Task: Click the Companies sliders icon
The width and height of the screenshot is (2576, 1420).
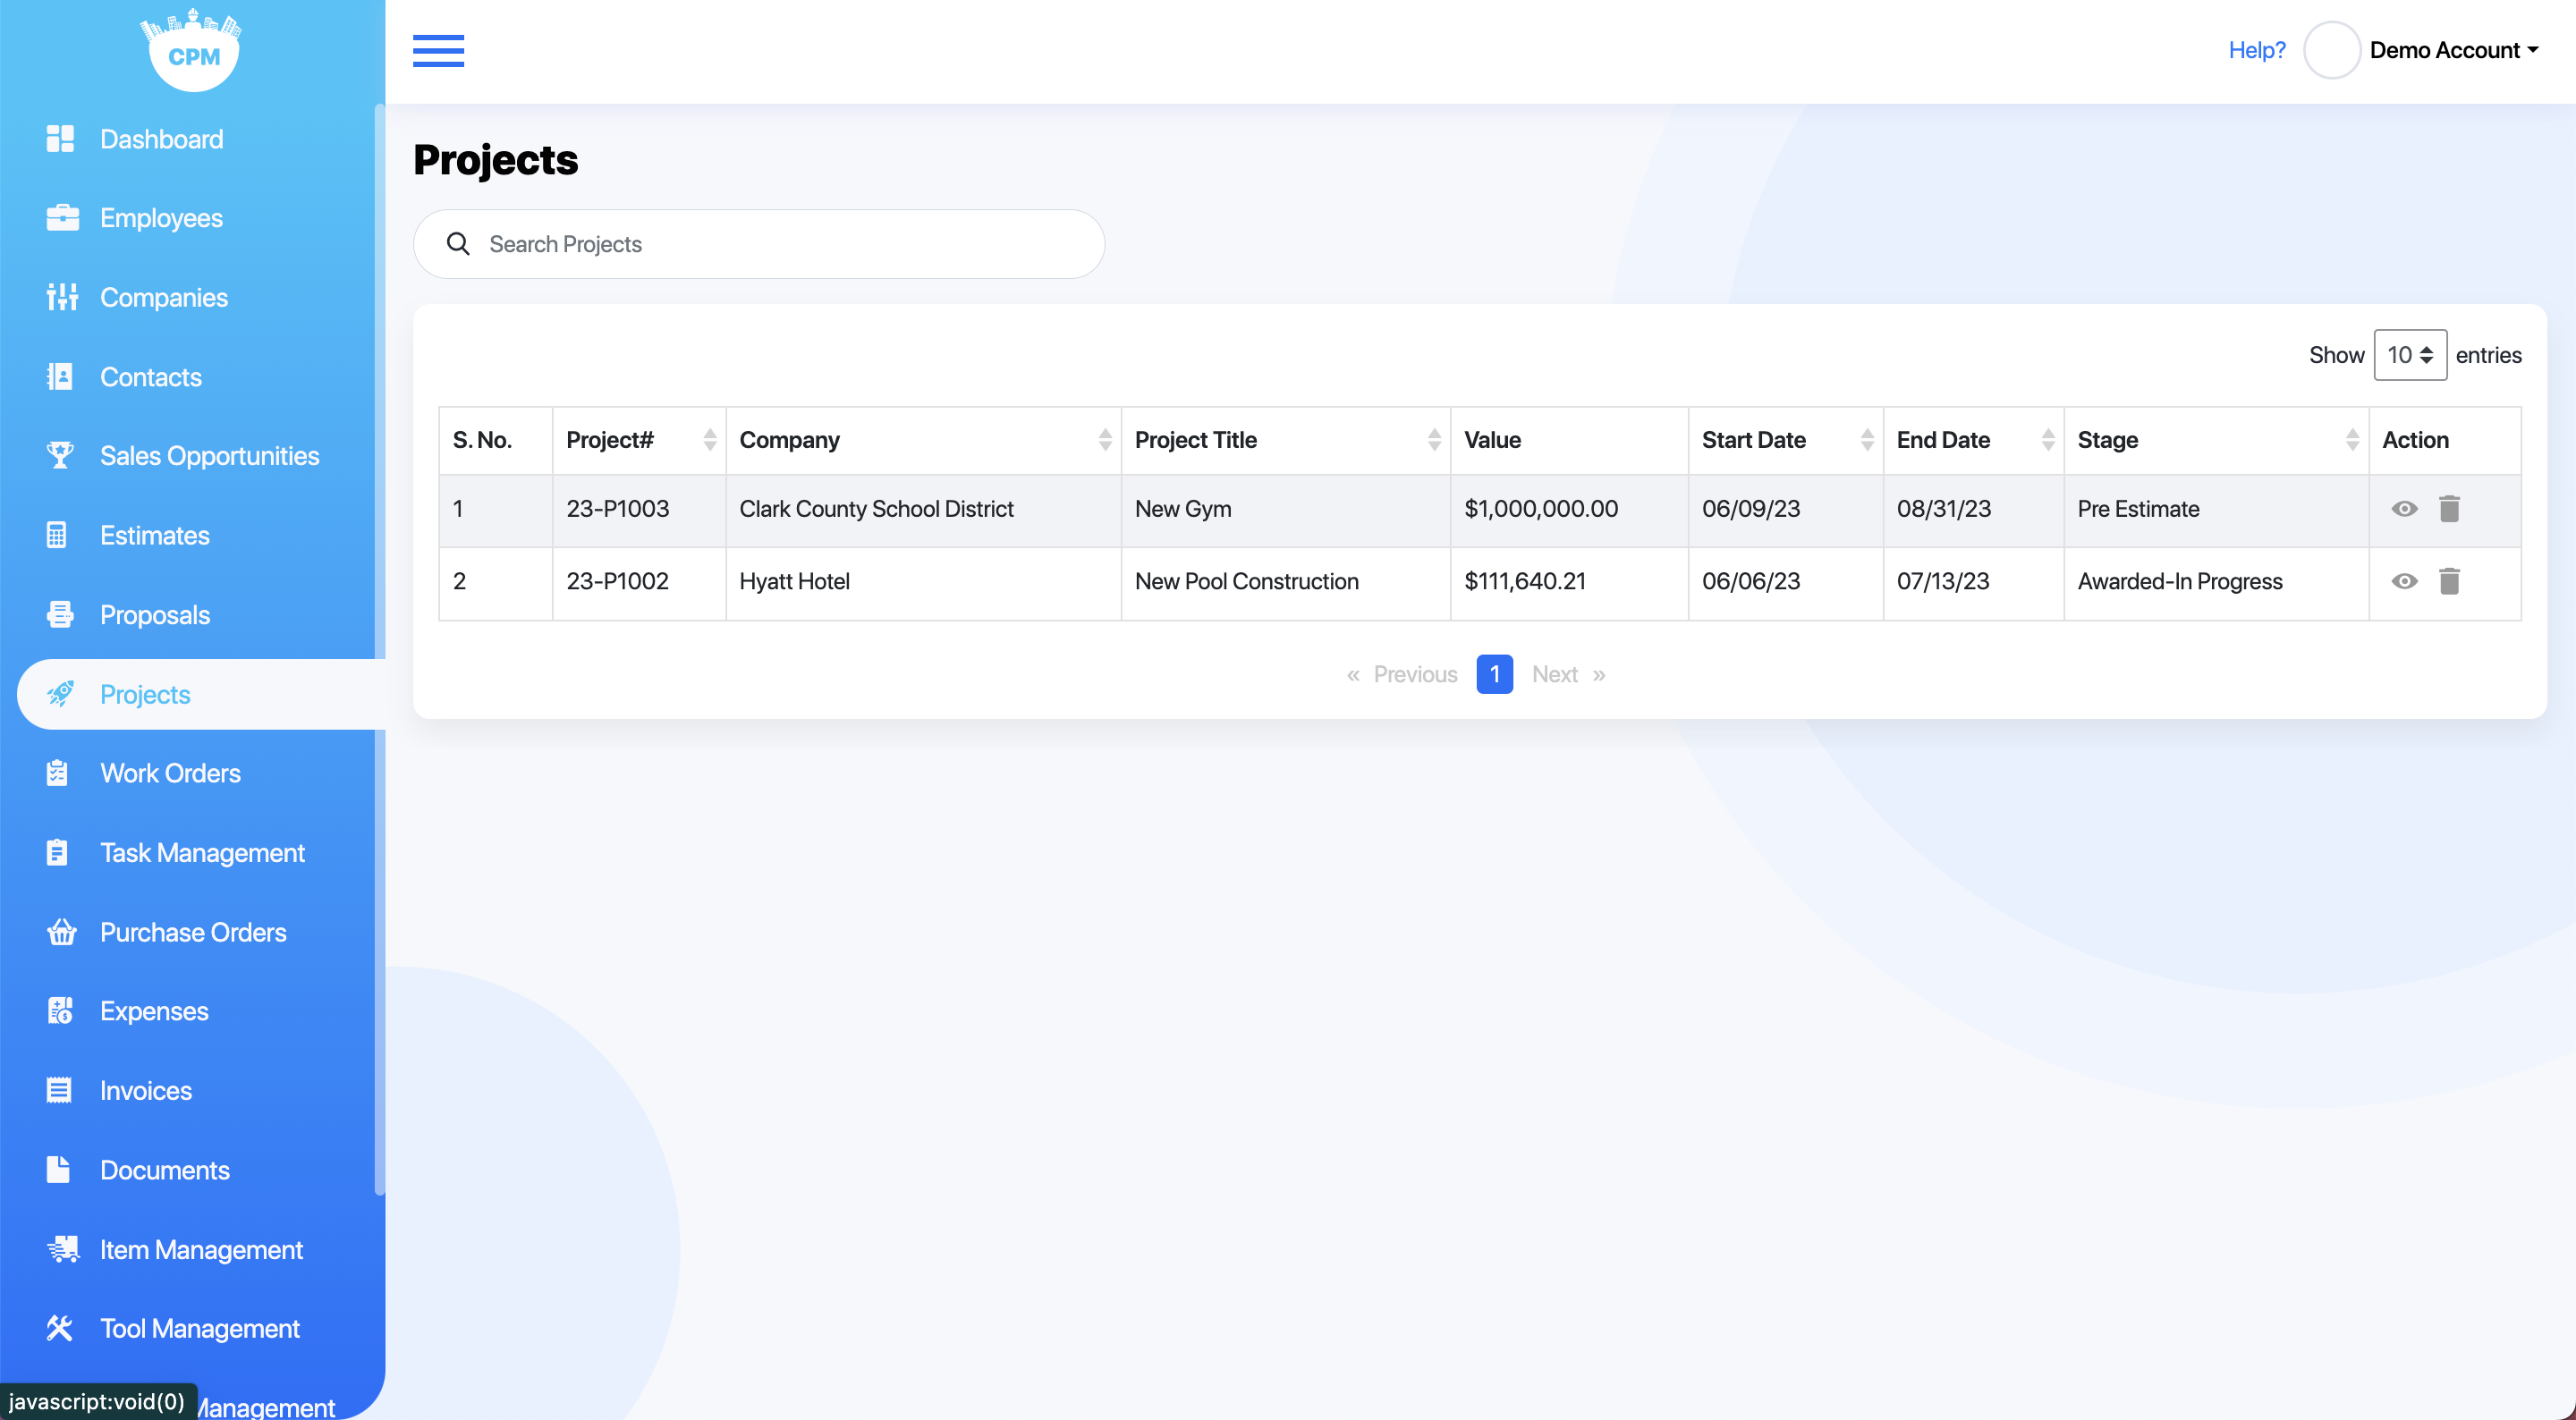Action: (x=62, y=297)
